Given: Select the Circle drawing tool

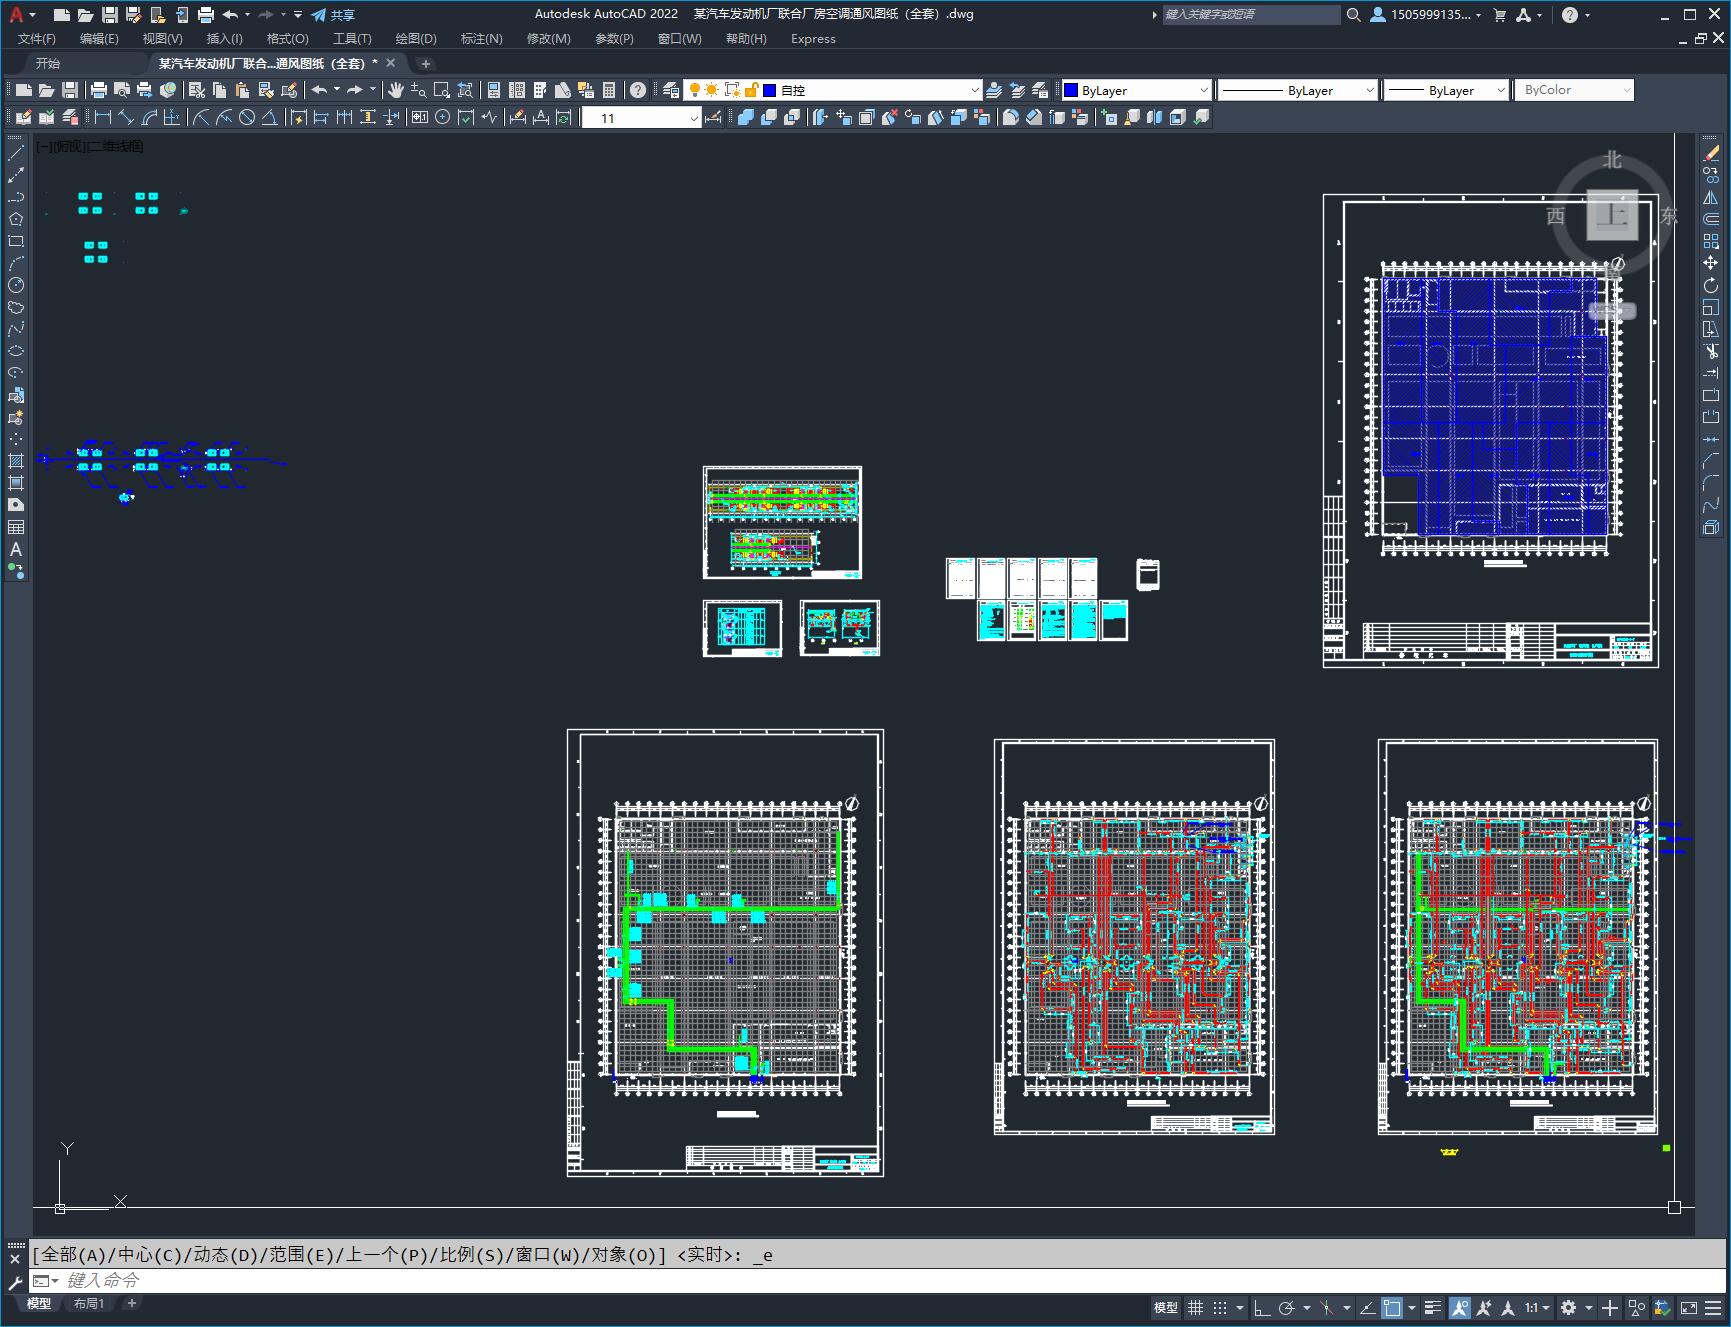Looking at the screenshot, I should pos(16,285).
